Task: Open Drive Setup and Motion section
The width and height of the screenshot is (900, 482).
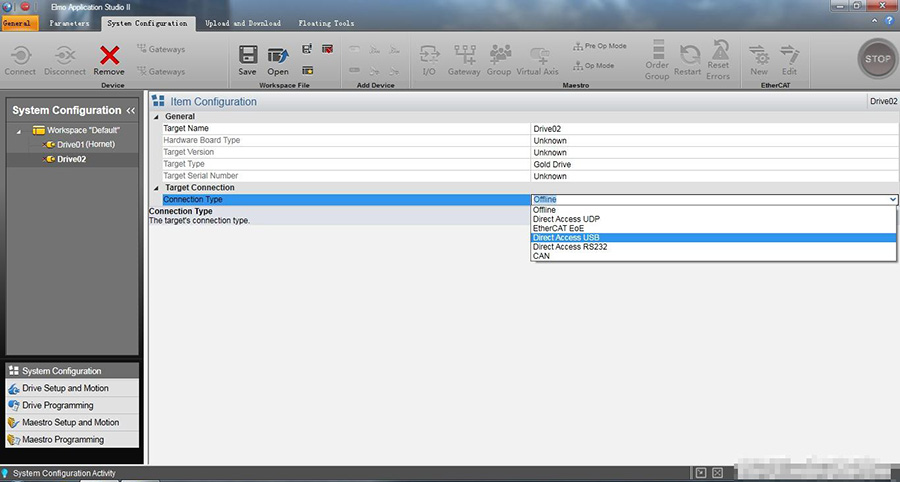Action: (x=65, y=388)
